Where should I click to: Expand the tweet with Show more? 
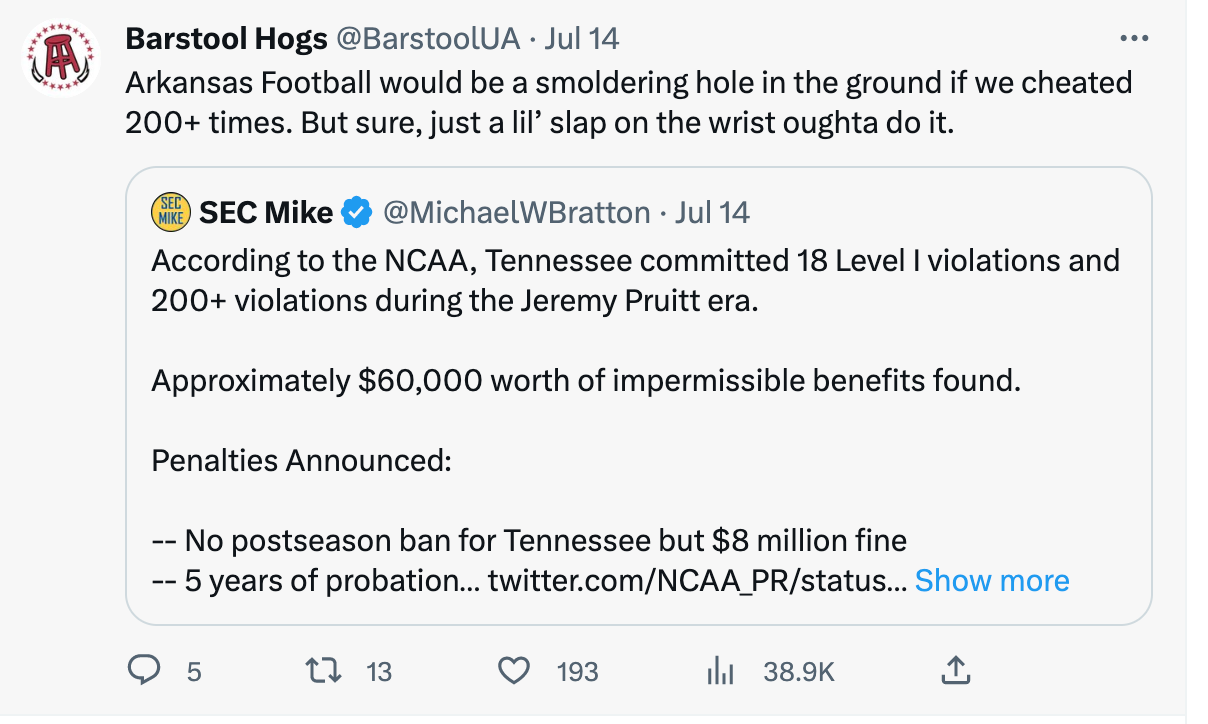[x=991, y=580]
